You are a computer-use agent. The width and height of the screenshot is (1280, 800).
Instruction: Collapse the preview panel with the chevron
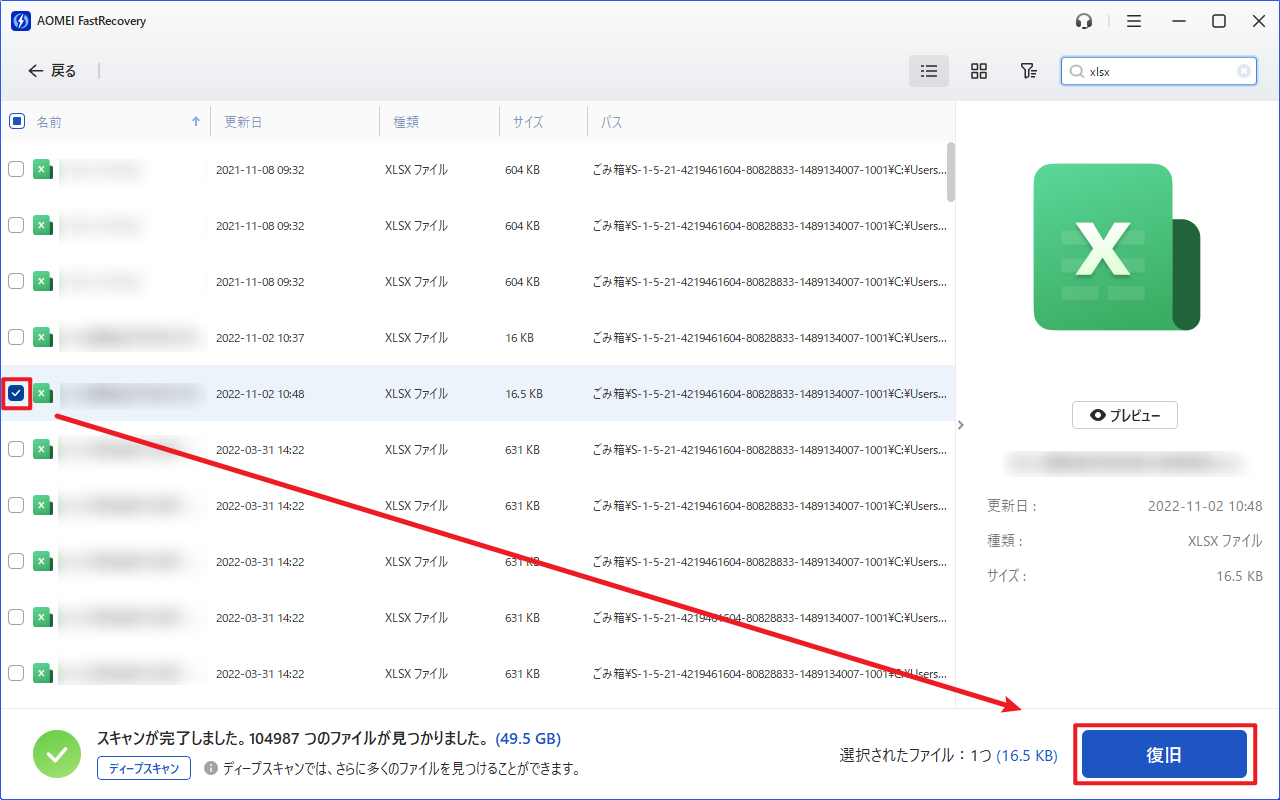[961, 425]
